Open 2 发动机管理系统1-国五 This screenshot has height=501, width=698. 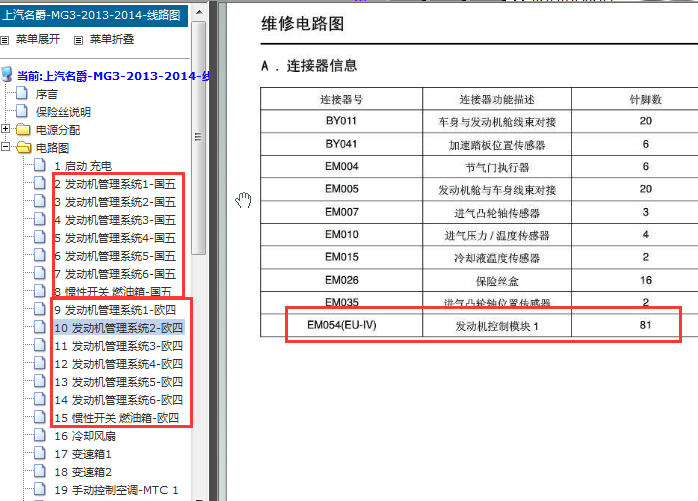coord(115,184)
